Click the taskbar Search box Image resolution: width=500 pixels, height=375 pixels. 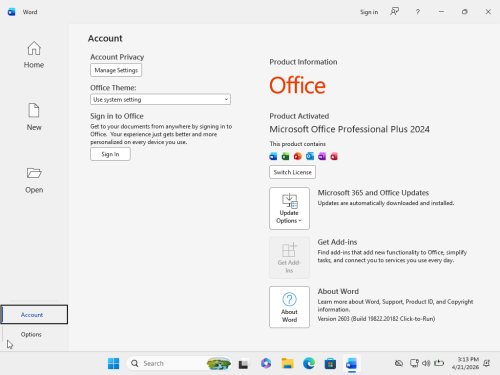(179, 363)
